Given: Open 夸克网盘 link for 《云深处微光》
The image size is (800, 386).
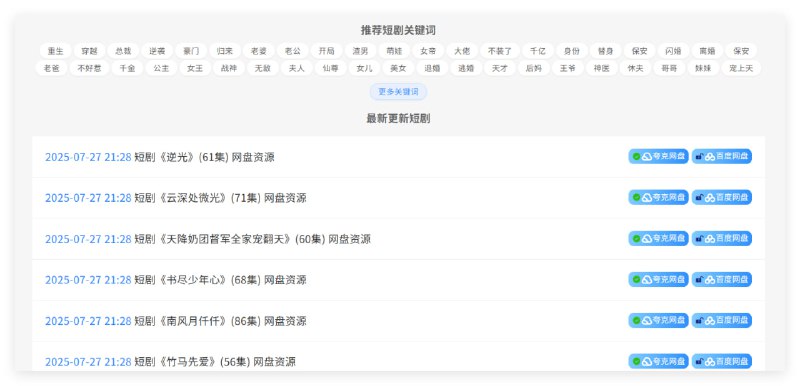Looking at the screenshot, I should point(658,197).
